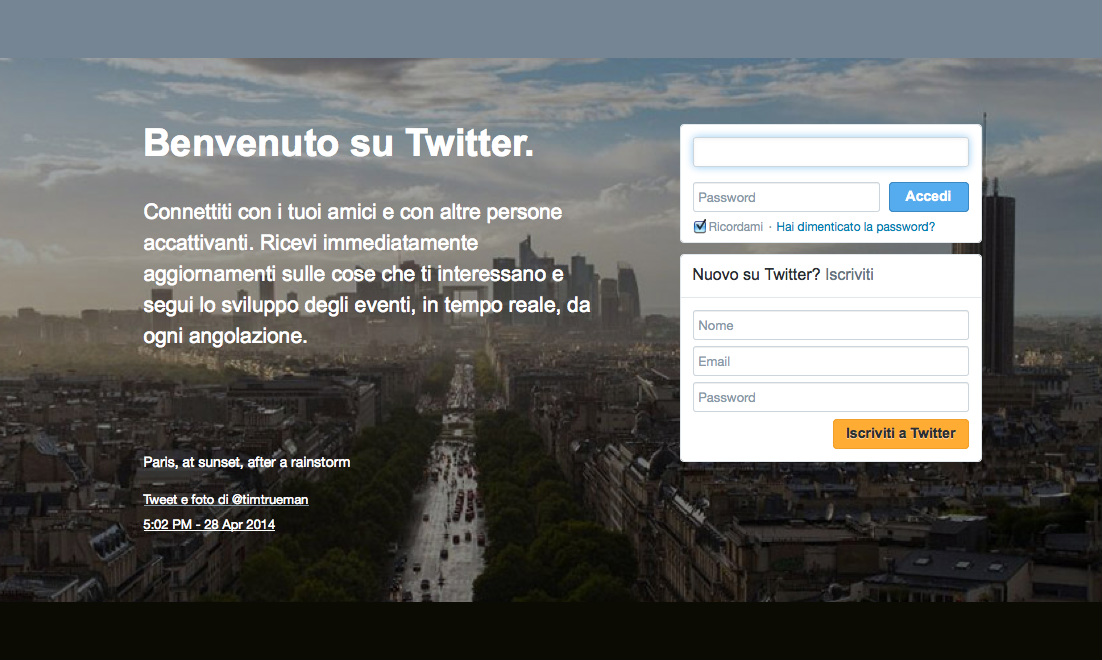Click the 'Paris, at sunset, after a rainstorm' caption
Image resolution: width=1102 pixels, height=660 pixels.
247,462
